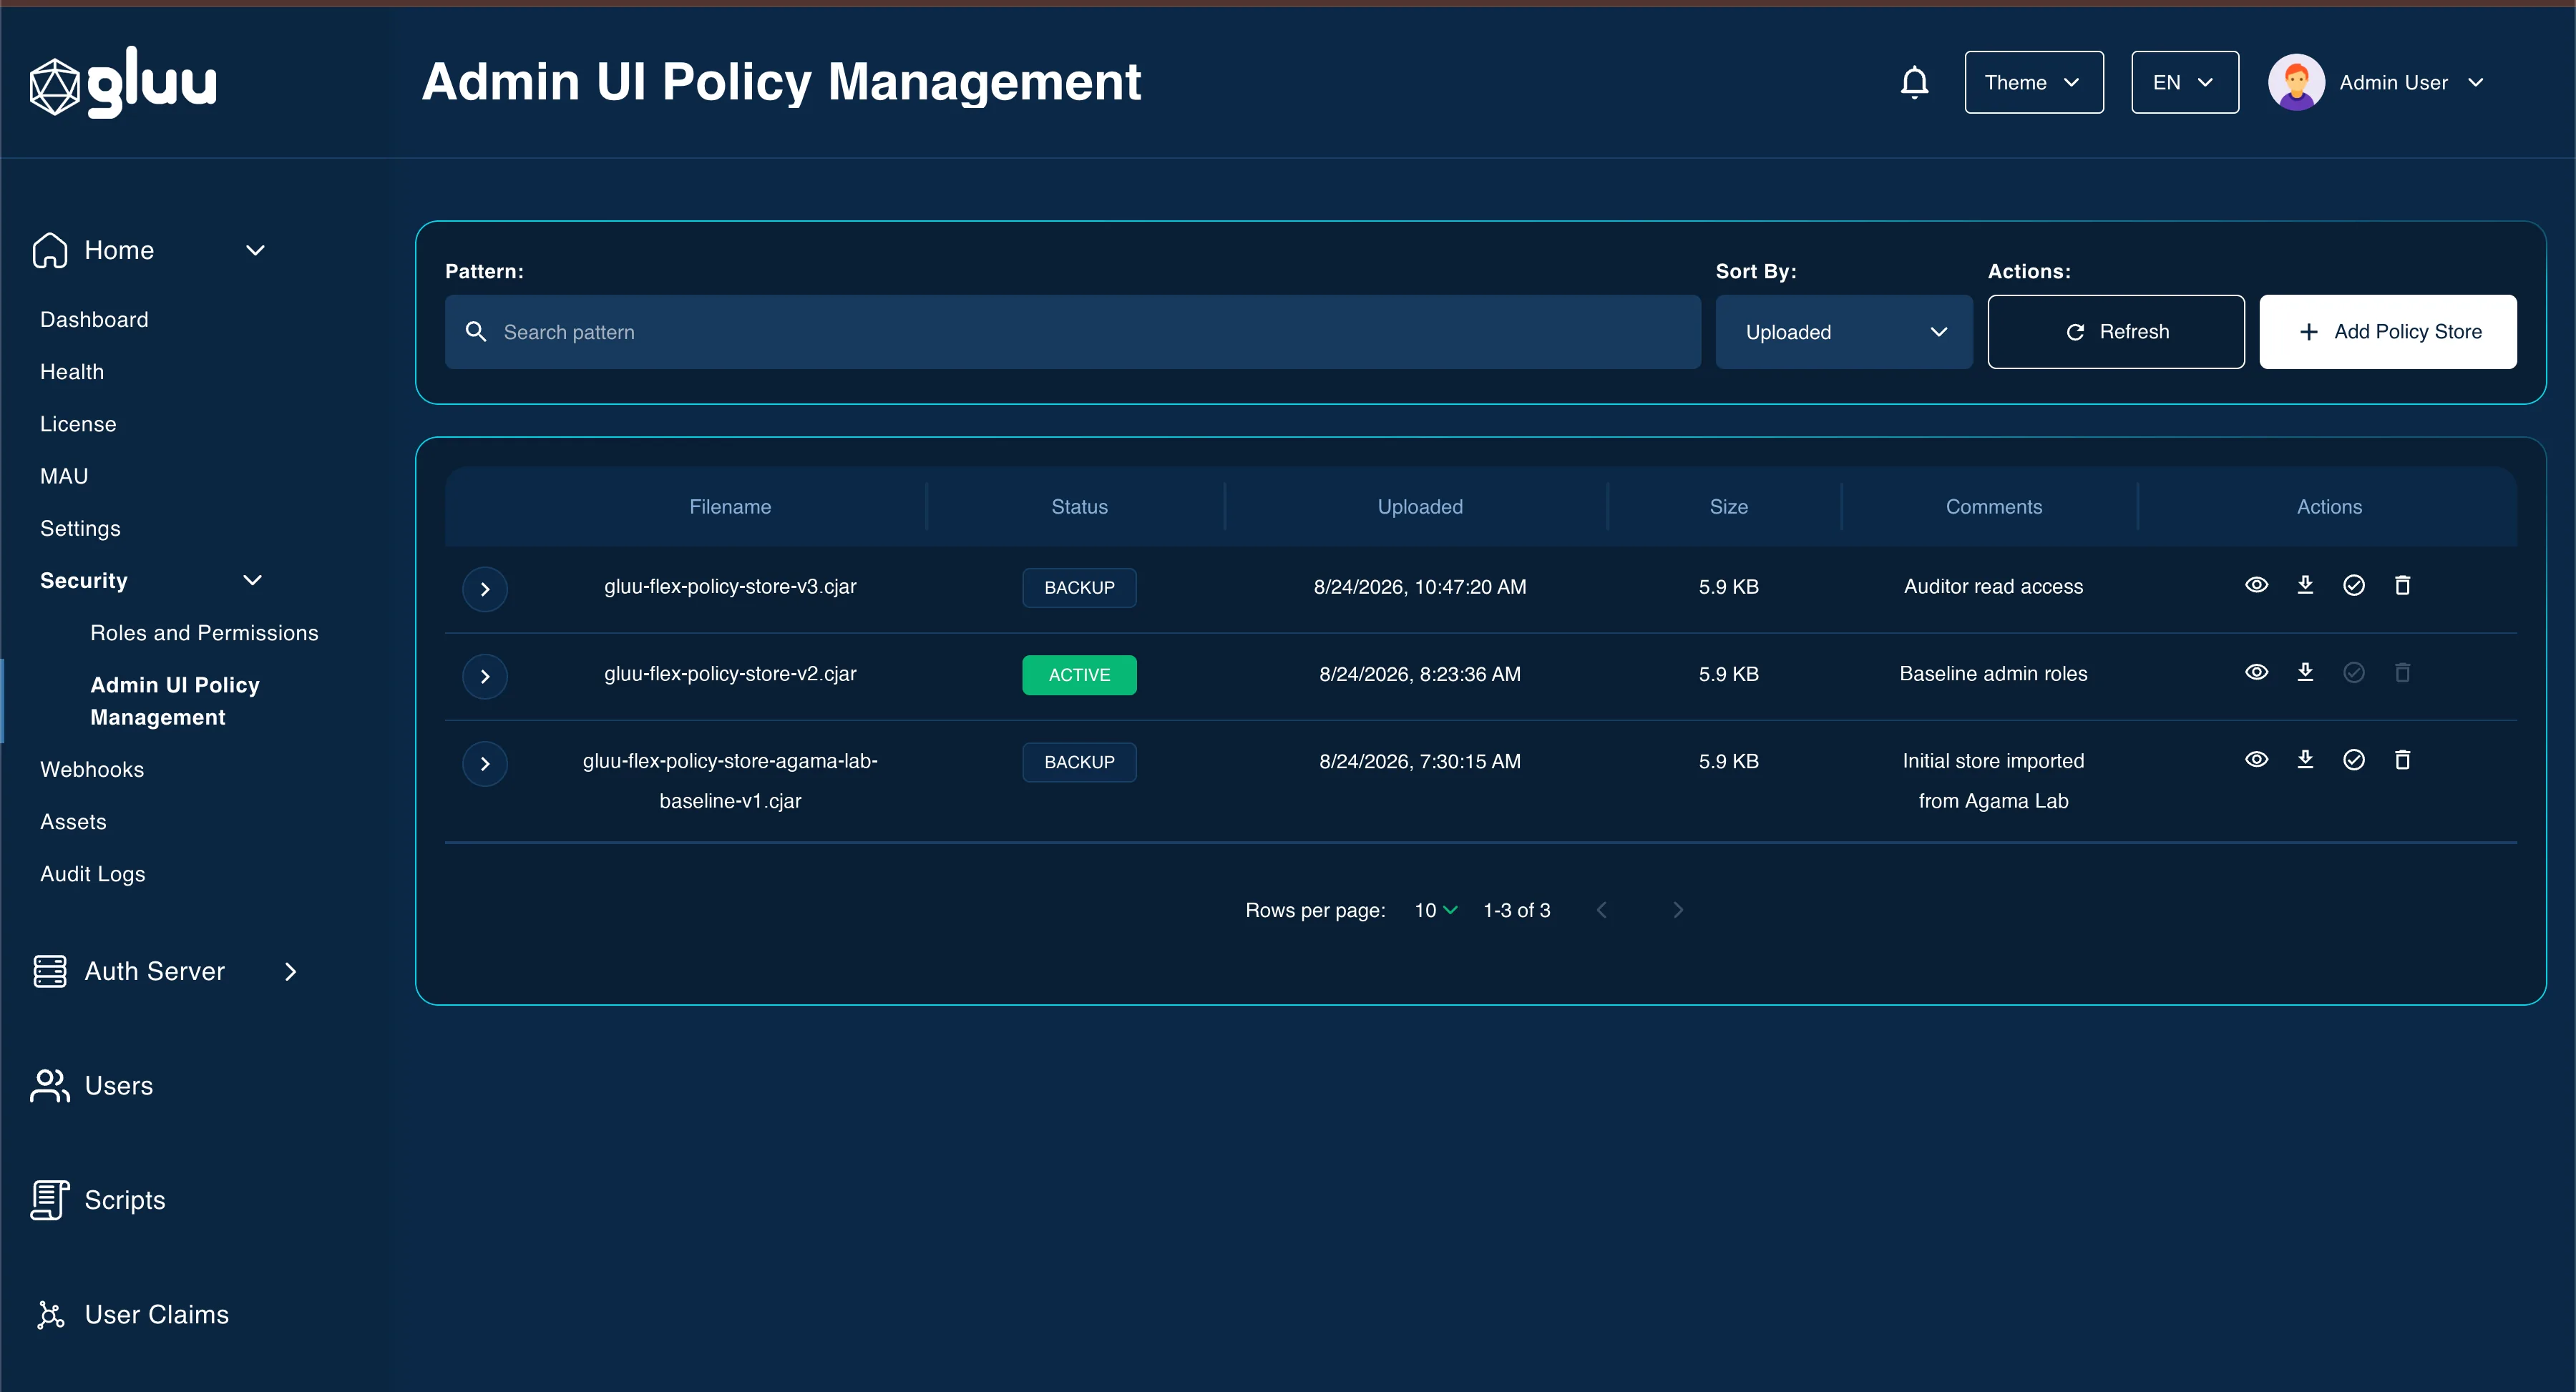Open the Theme dropdown
This screenshot has width=2576, height=1392.
[x=2033, y=82]
